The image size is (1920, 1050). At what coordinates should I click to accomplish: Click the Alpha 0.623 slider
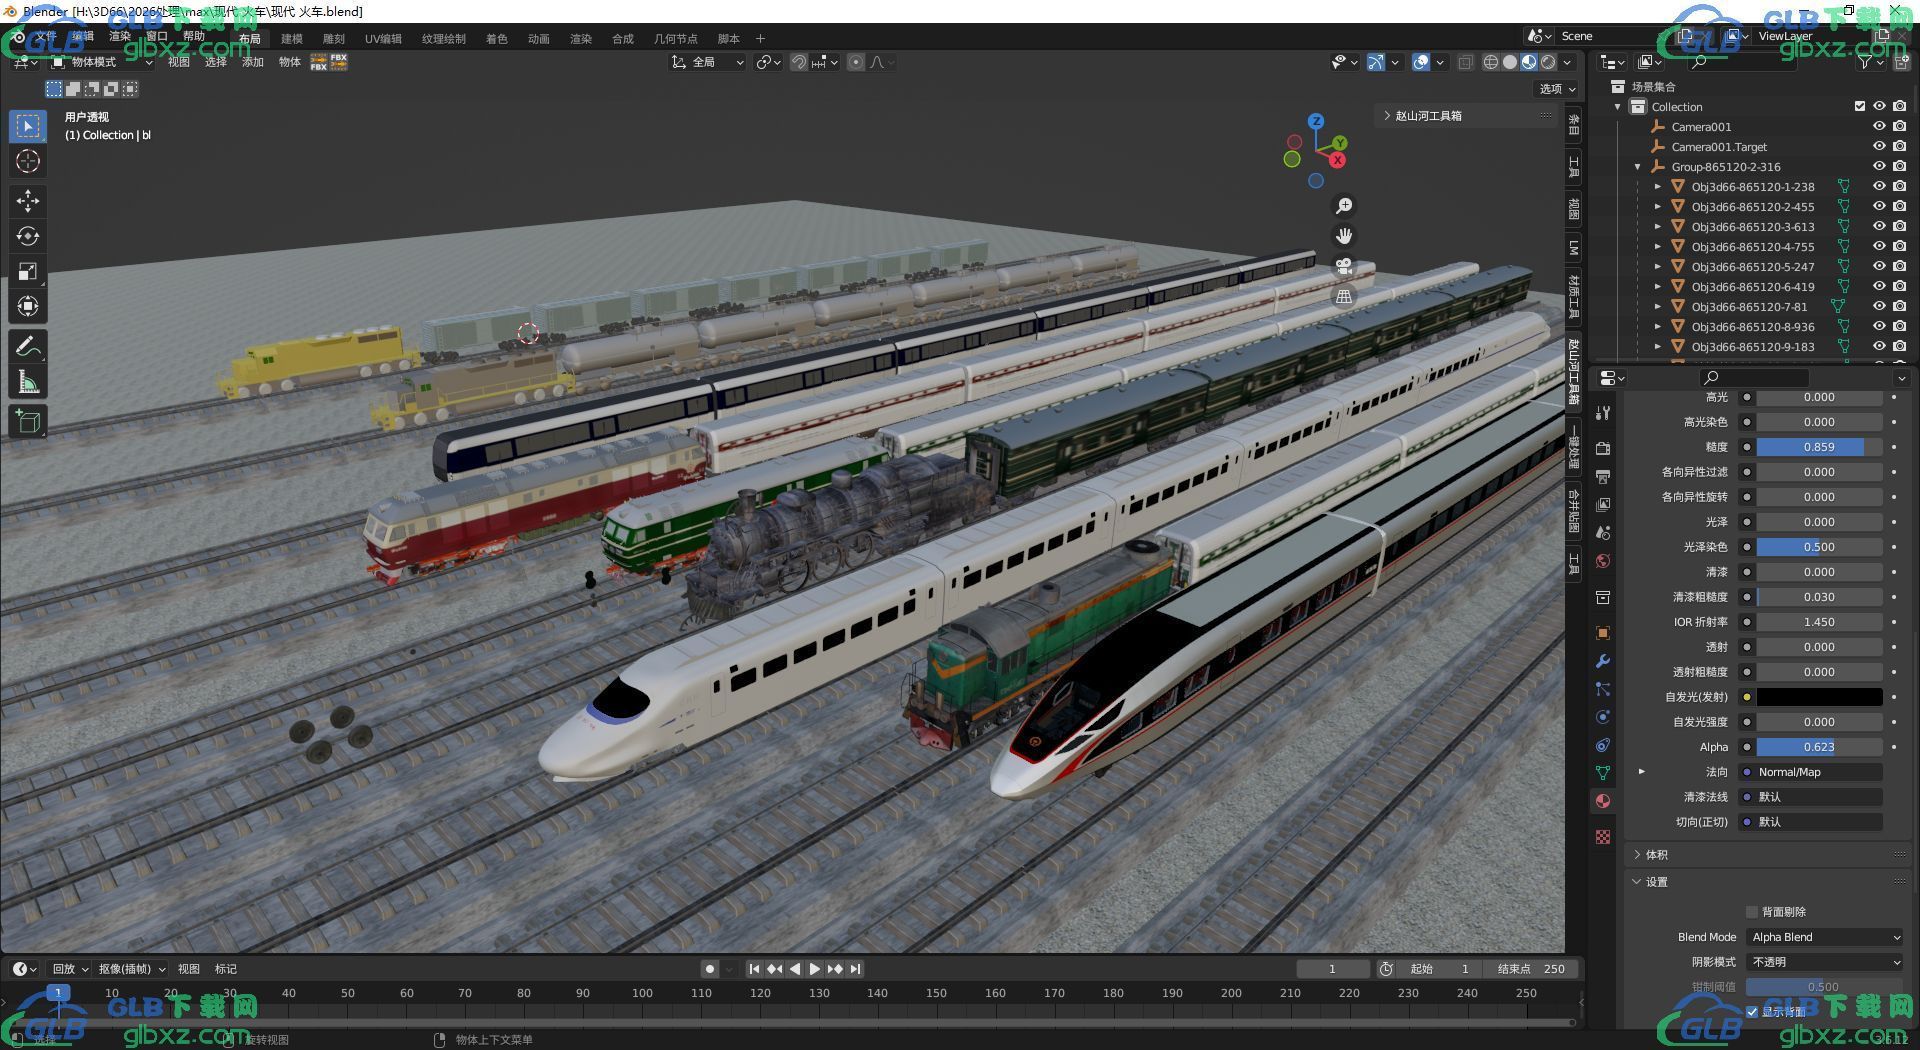(x=1818, y=747)
